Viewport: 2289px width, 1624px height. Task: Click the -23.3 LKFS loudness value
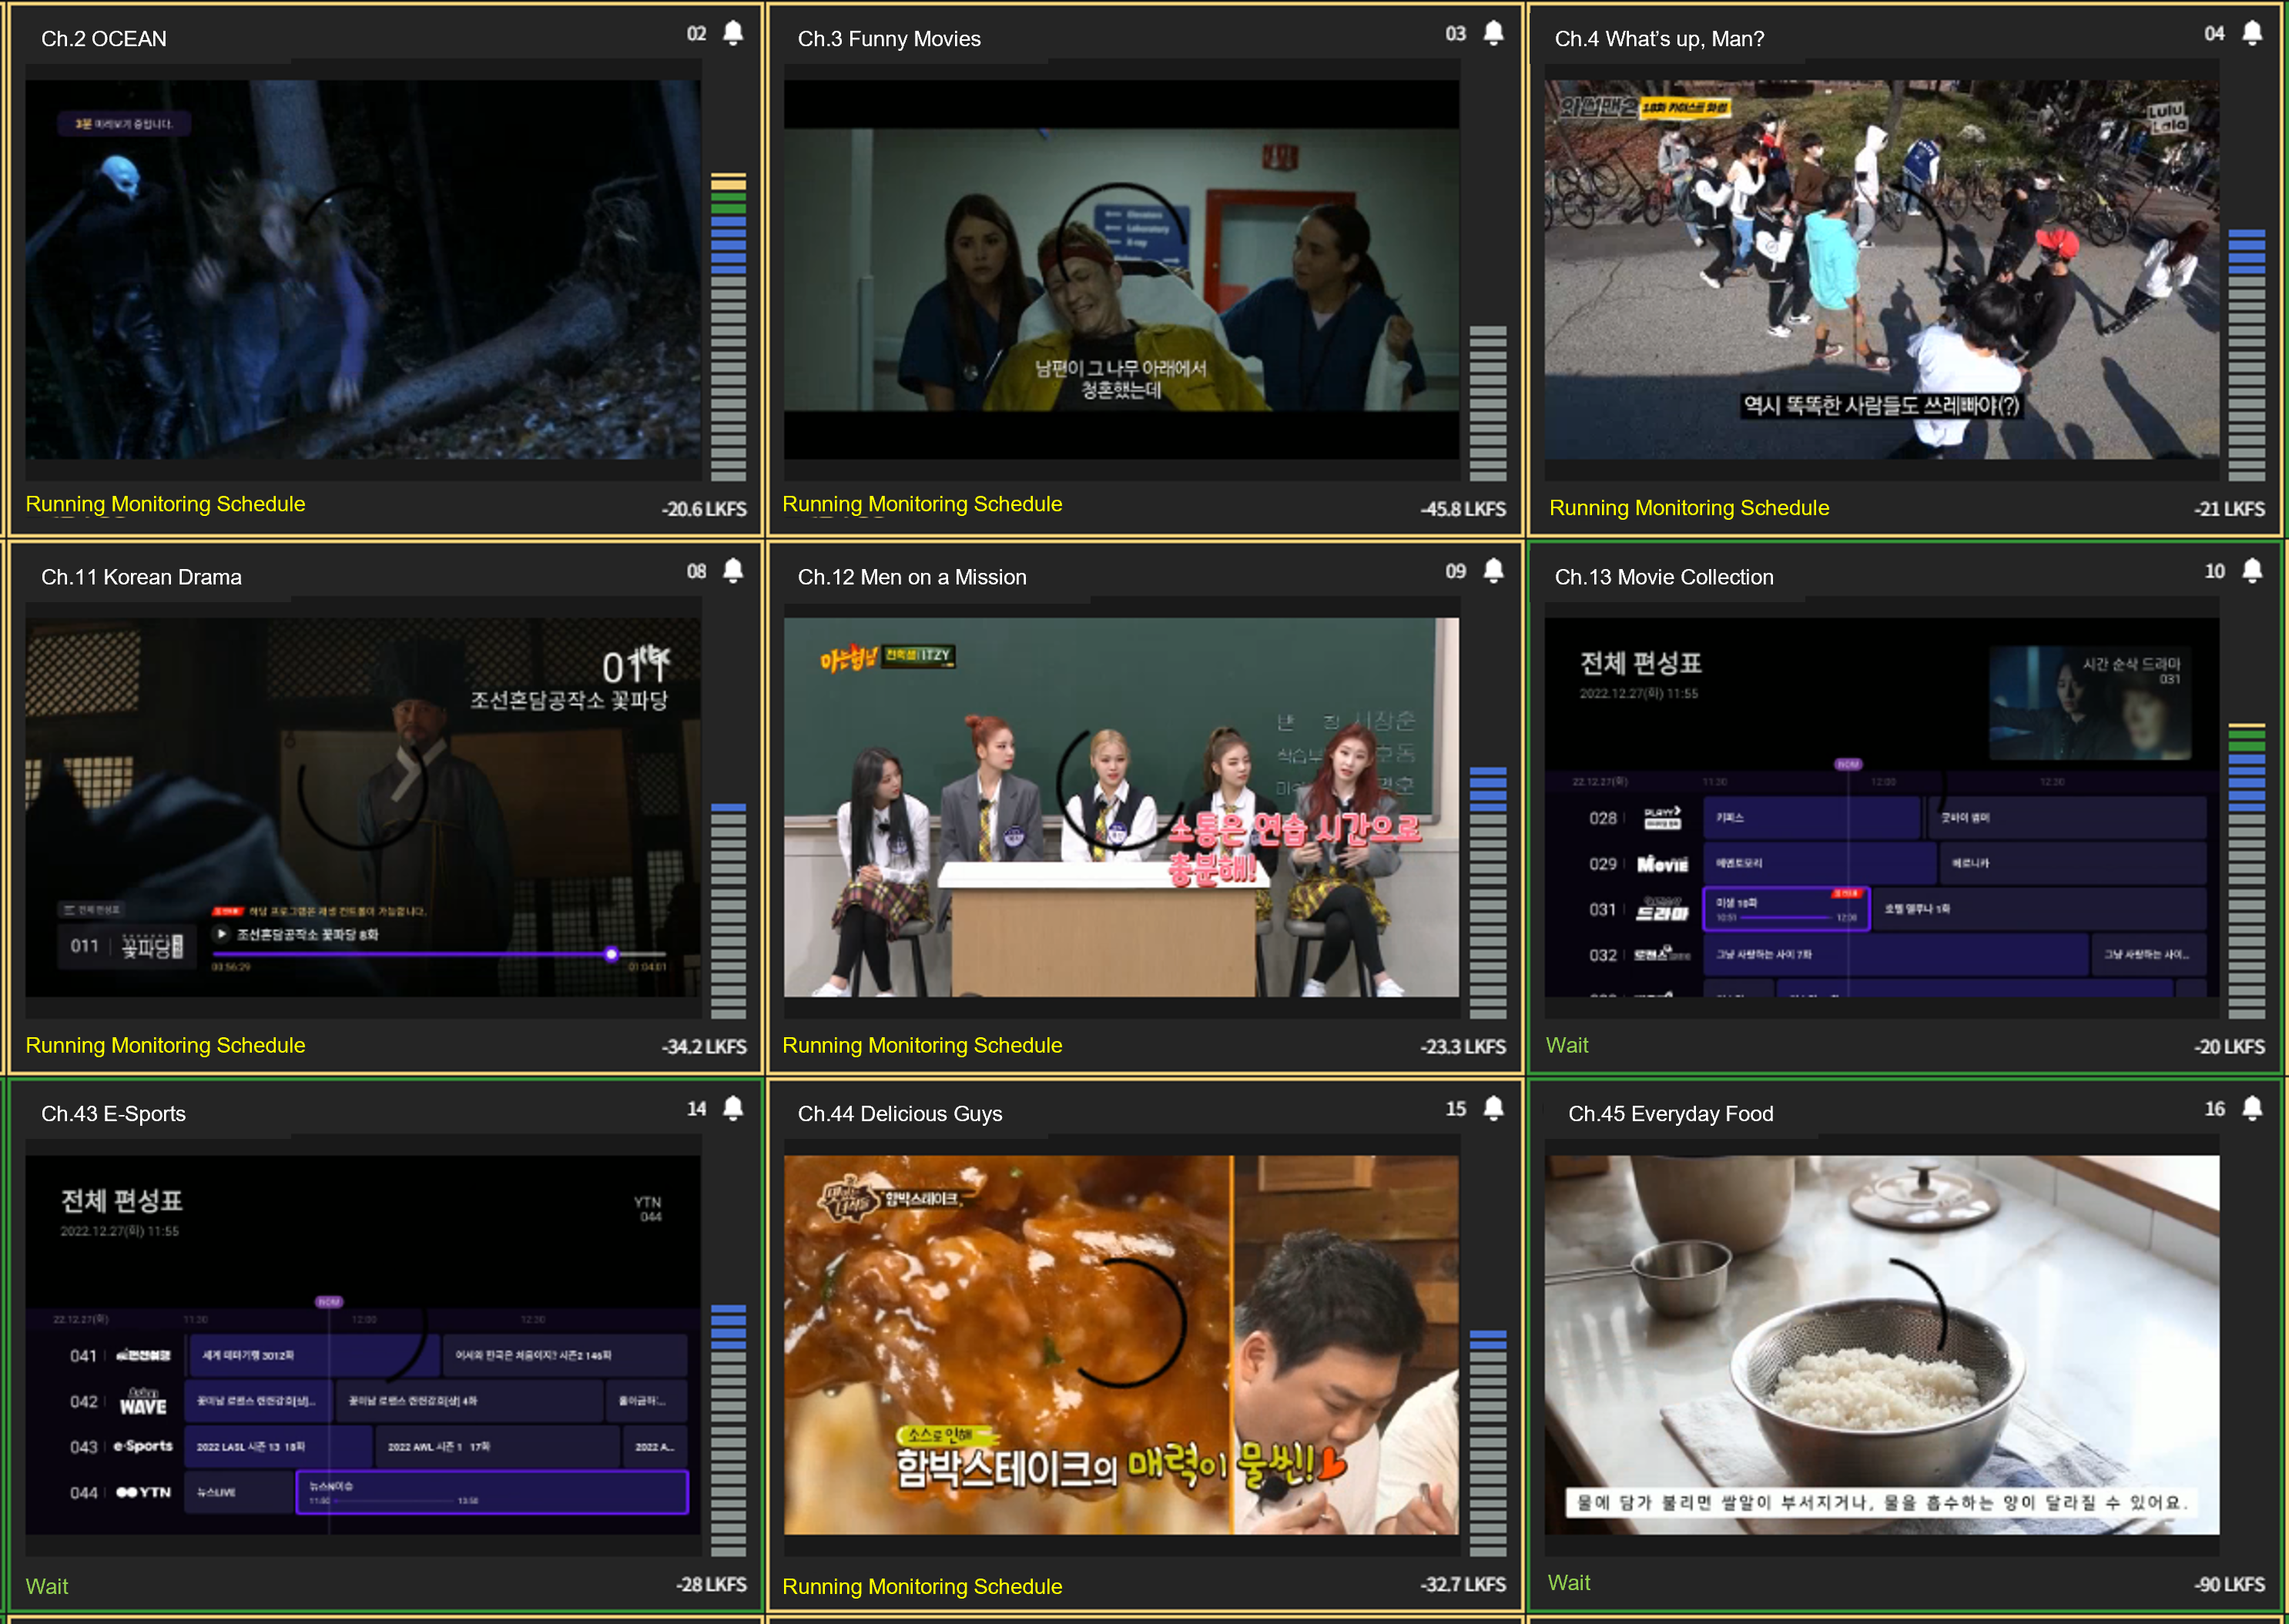pos(1463,1047)
